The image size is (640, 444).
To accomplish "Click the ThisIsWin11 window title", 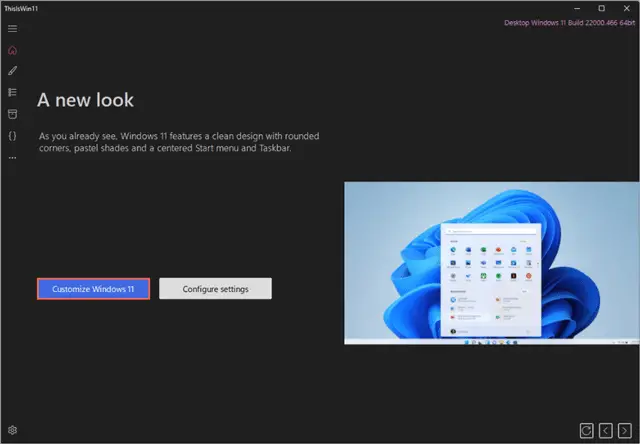I will pyautogui.click(x=21, y=9).
